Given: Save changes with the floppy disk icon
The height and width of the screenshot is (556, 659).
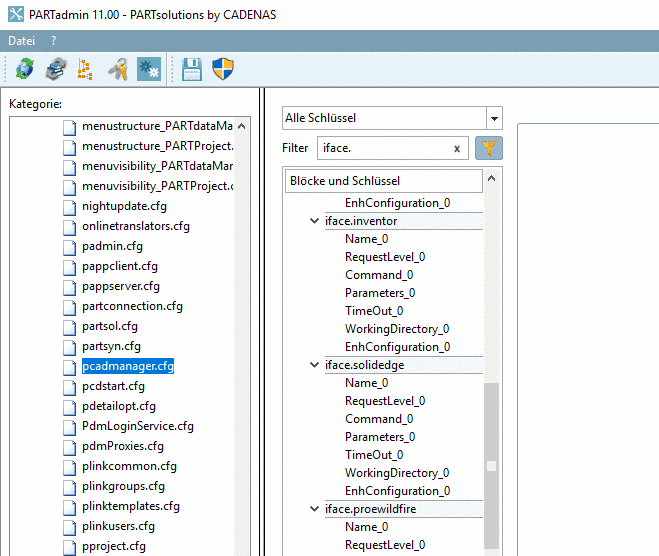Looking at the screenshot, I should 192,69.
